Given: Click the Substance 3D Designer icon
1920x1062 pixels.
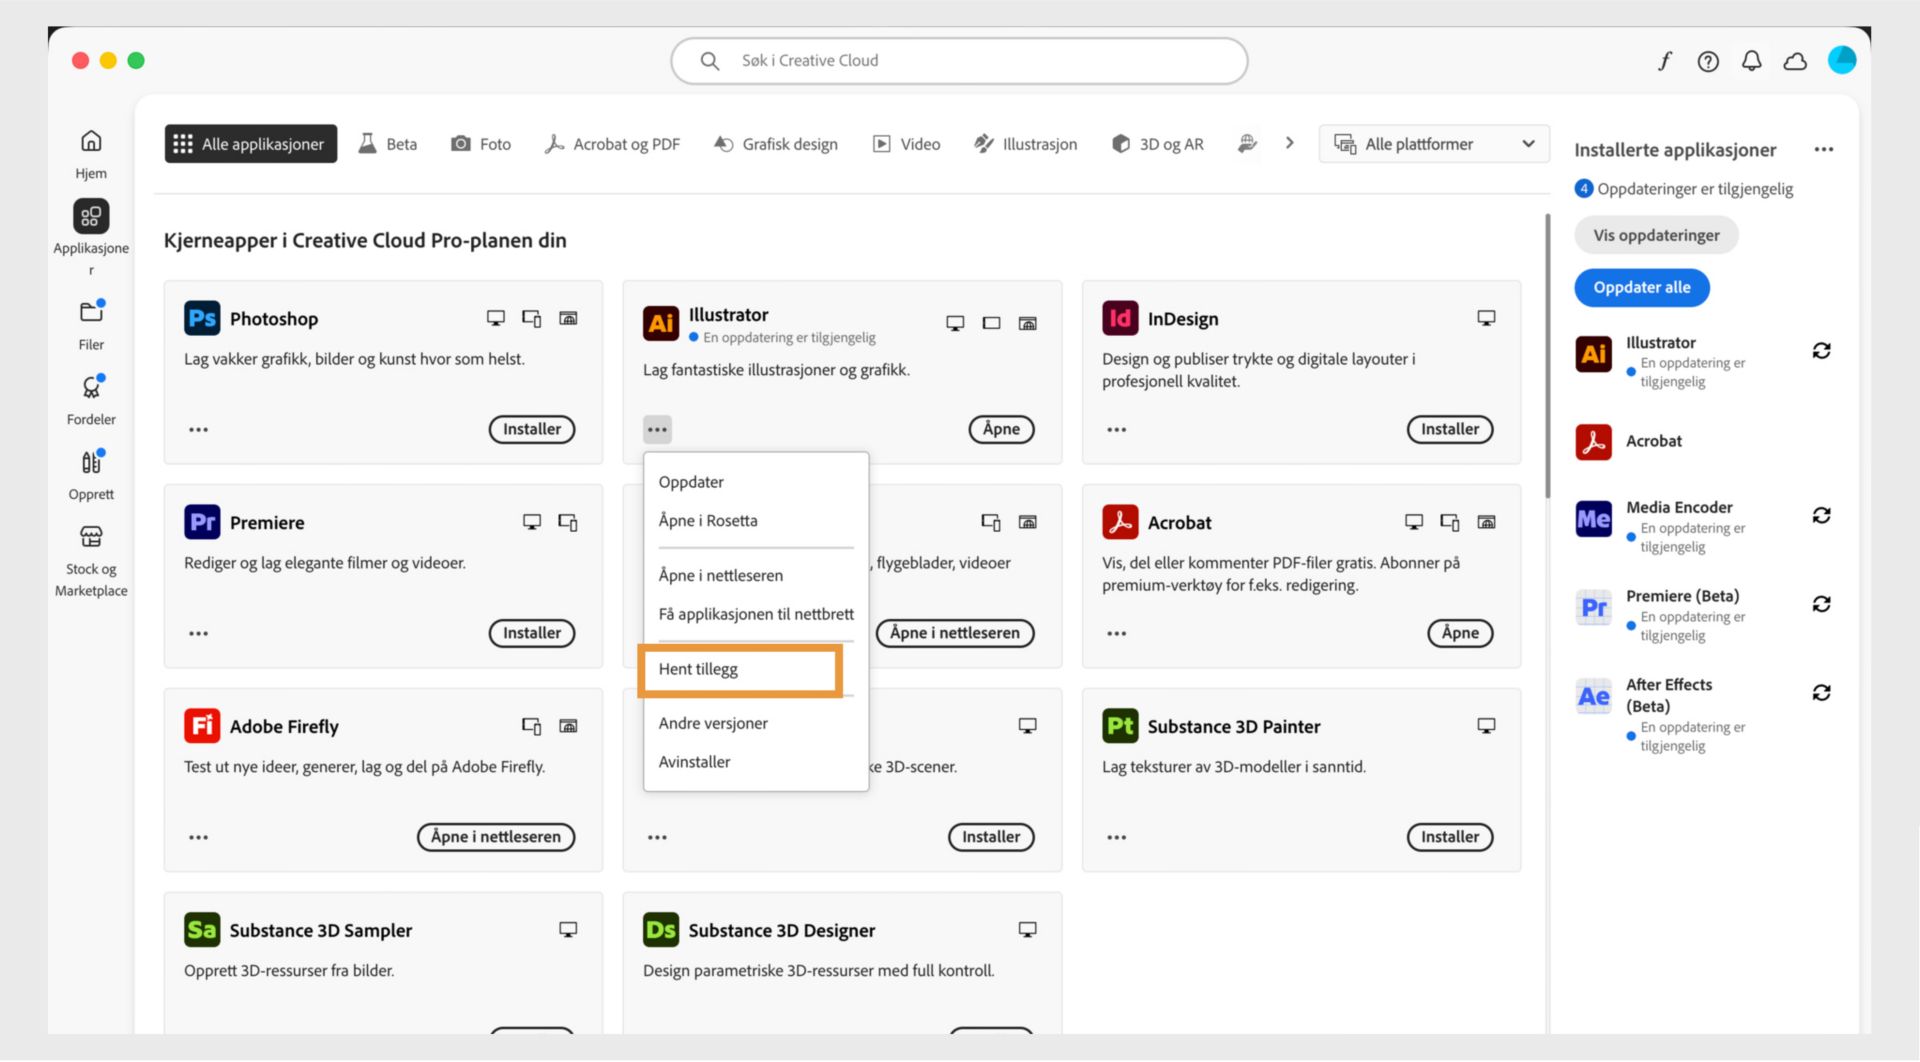Looking at the screenshot, I should (x=661, y=930).
